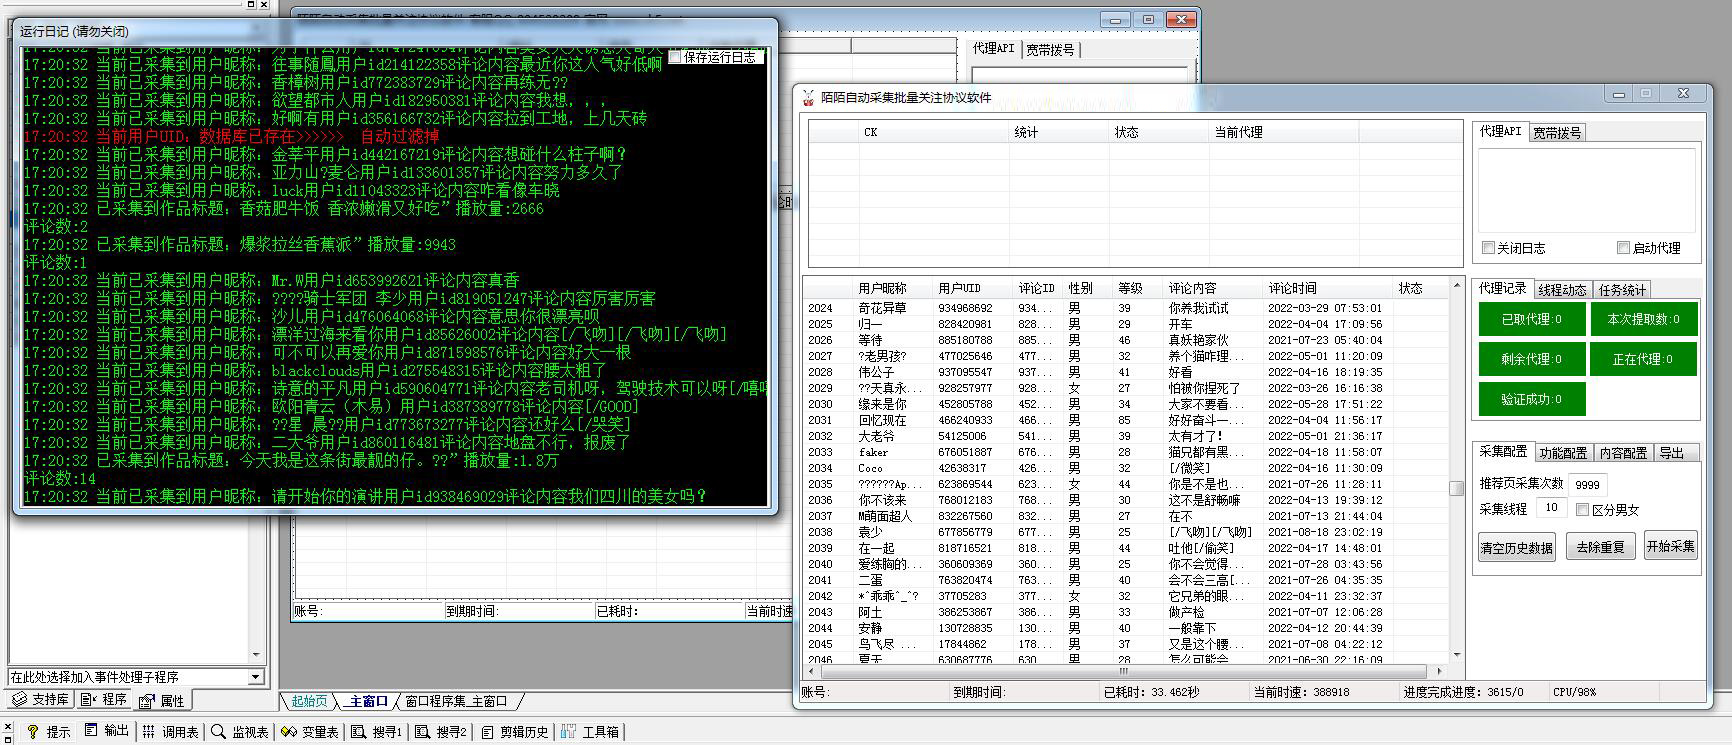Open the 调用表 call table icon

coord(149,732)
